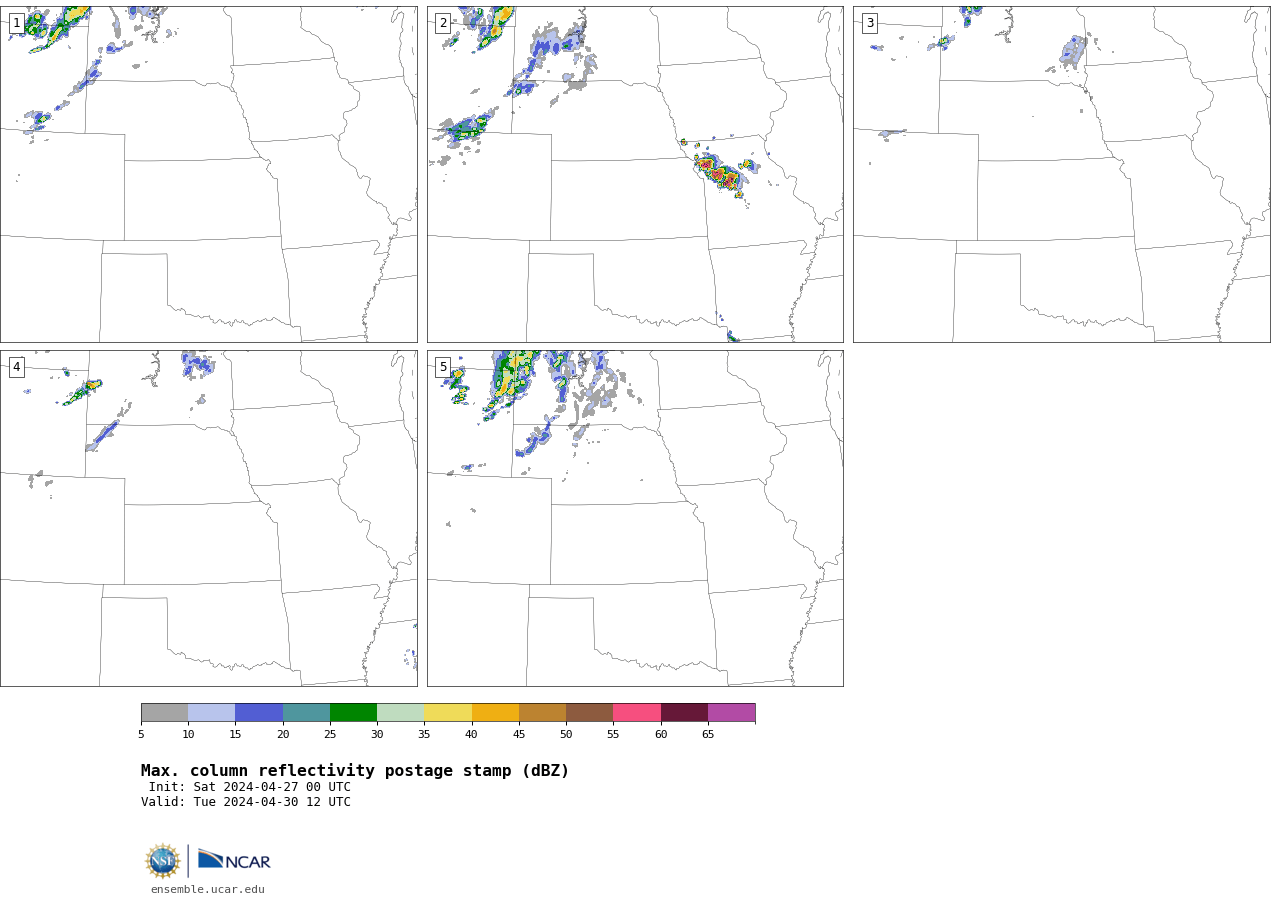Click the member number 5 label box
The image size is (1280, 901).
click(x=443, y=367)
